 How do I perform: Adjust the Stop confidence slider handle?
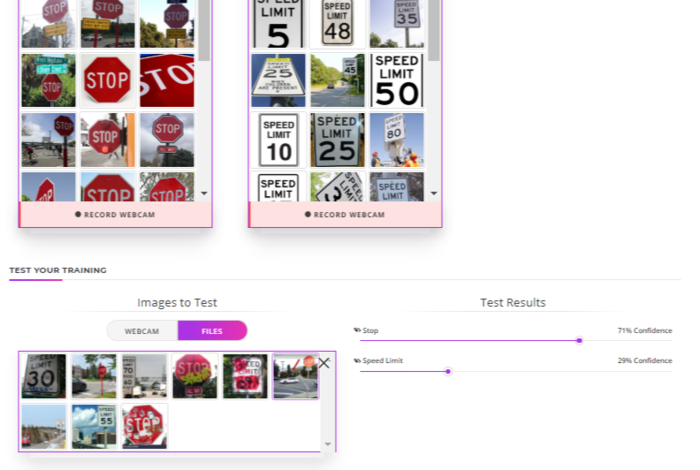click(579, 341)
